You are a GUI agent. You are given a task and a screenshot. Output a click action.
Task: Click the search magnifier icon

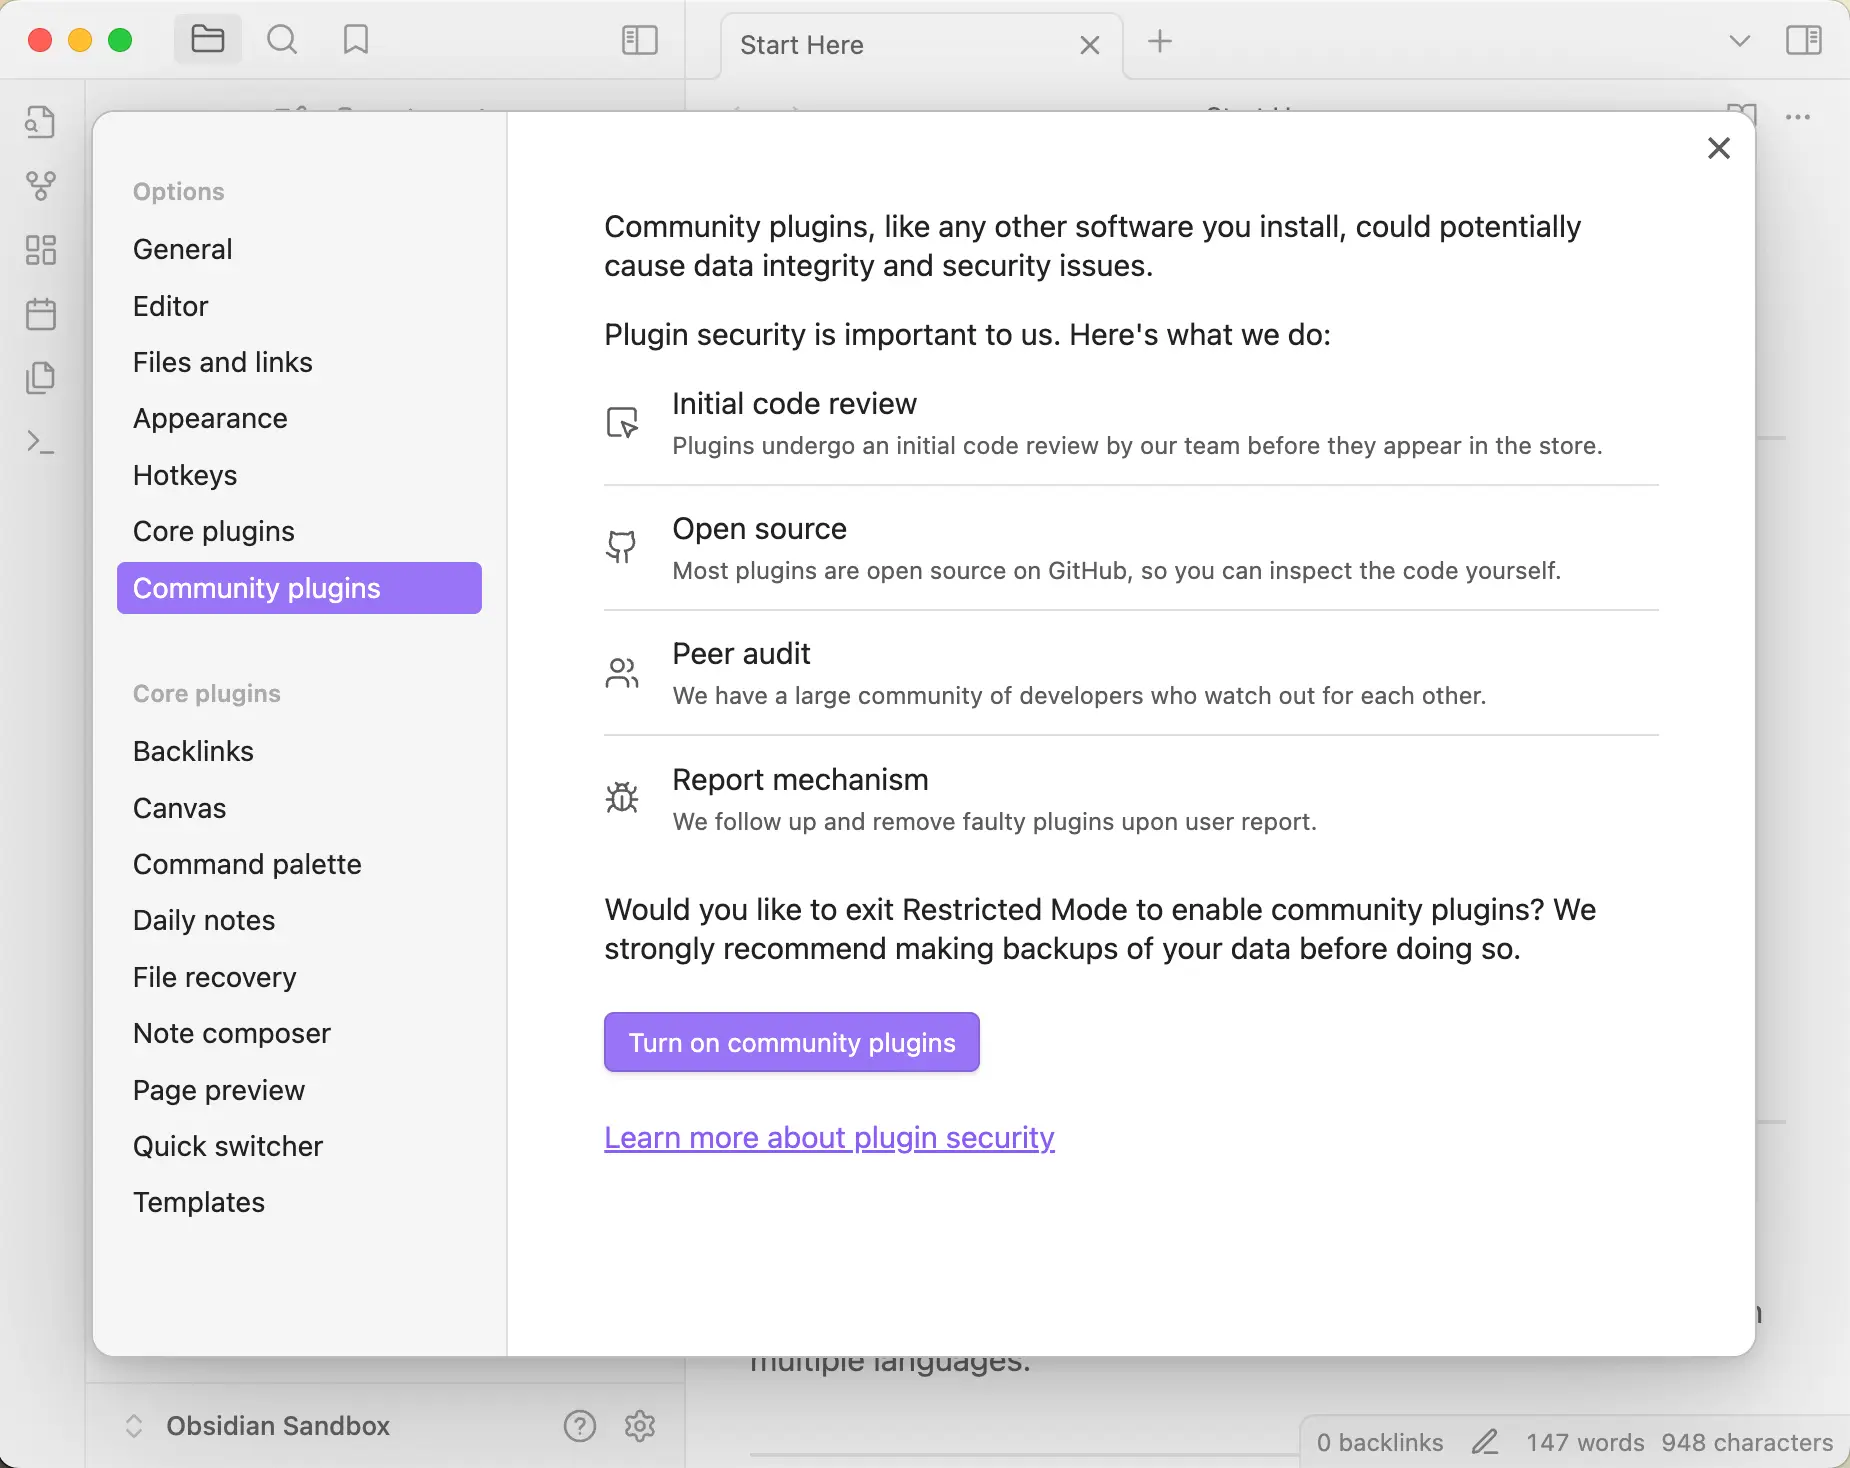coord(282,40)
